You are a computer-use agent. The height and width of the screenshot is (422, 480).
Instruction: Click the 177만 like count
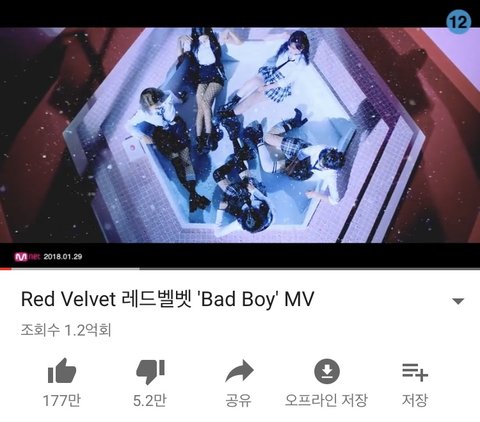click(62, 400)
